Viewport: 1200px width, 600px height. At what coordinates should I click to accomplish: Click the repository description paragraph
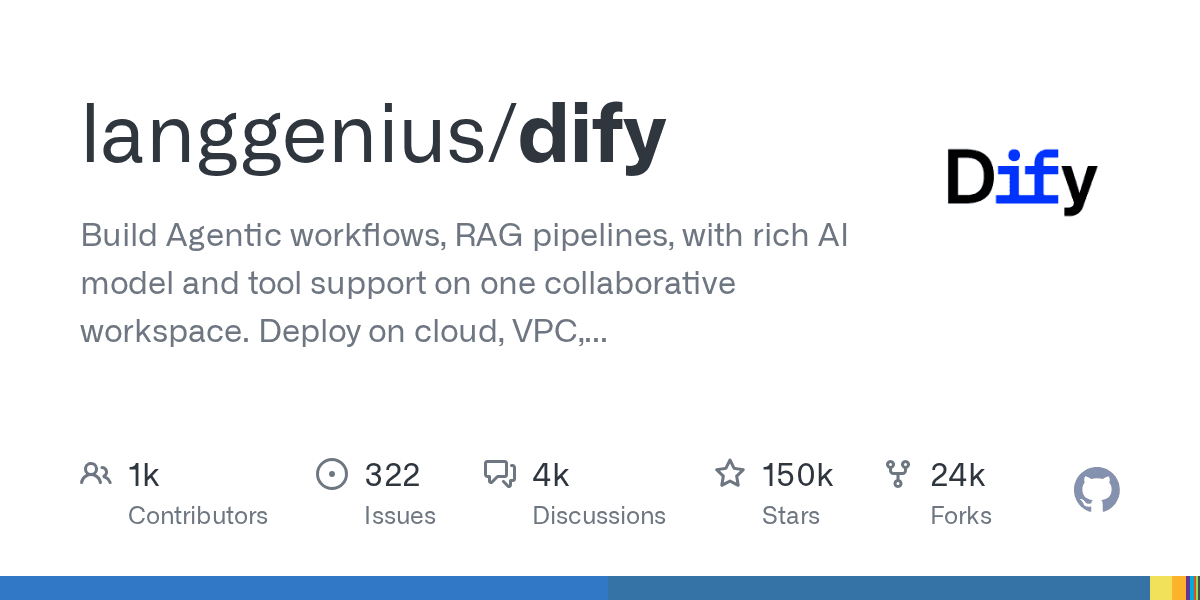tap(465, 283)
